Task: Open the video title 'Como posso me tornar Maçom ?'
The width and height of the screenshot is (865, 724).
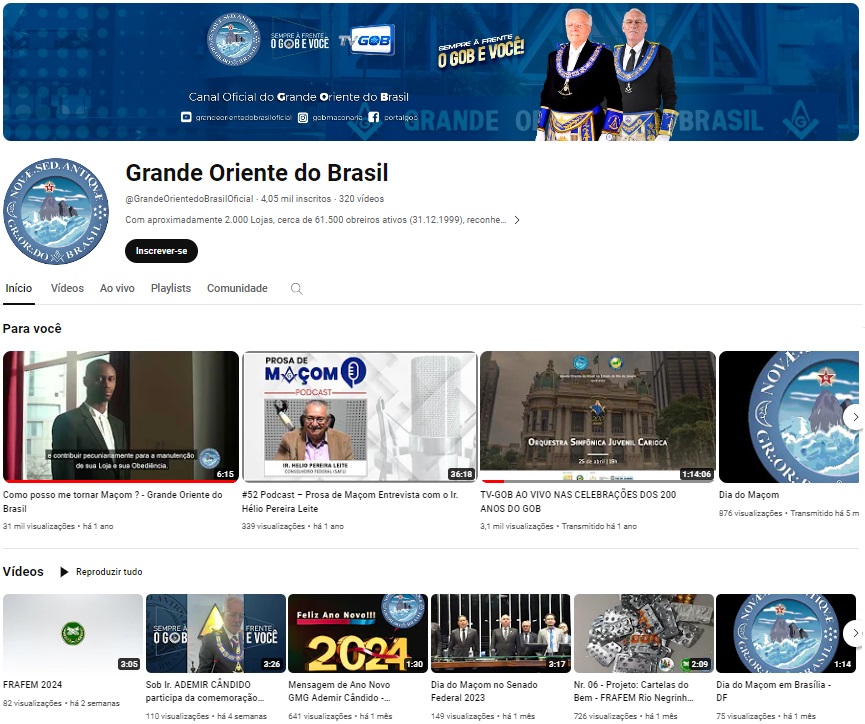Action: 113,502
